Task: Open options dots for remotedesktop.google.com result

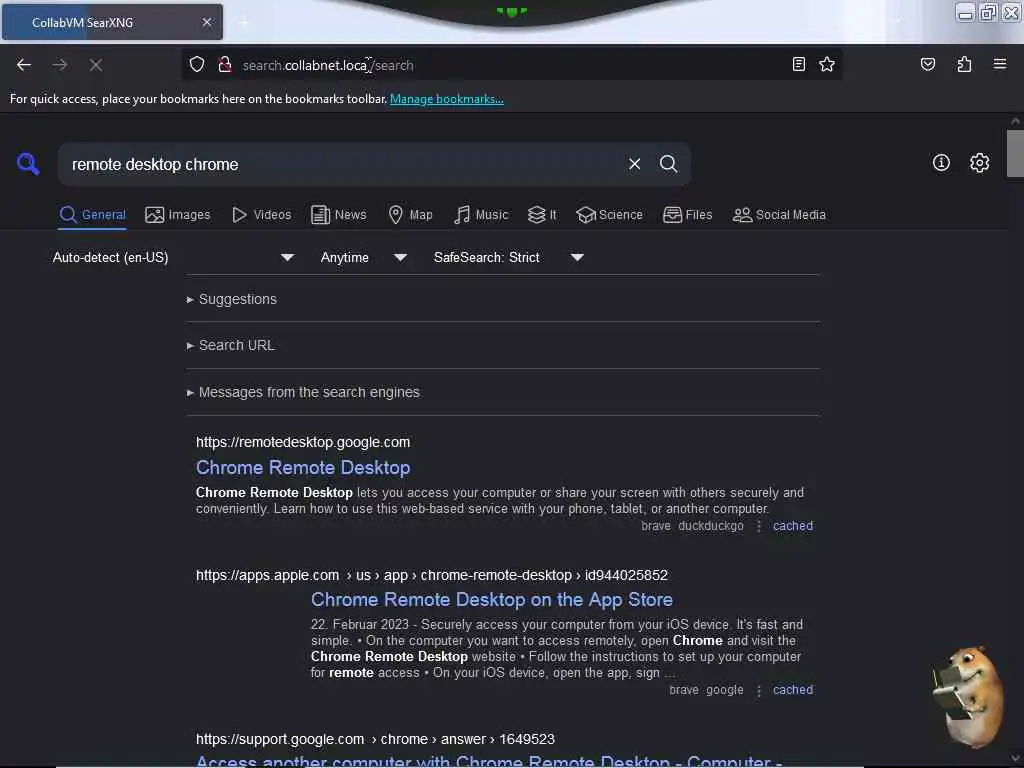Action: click(x=759, y=526)
